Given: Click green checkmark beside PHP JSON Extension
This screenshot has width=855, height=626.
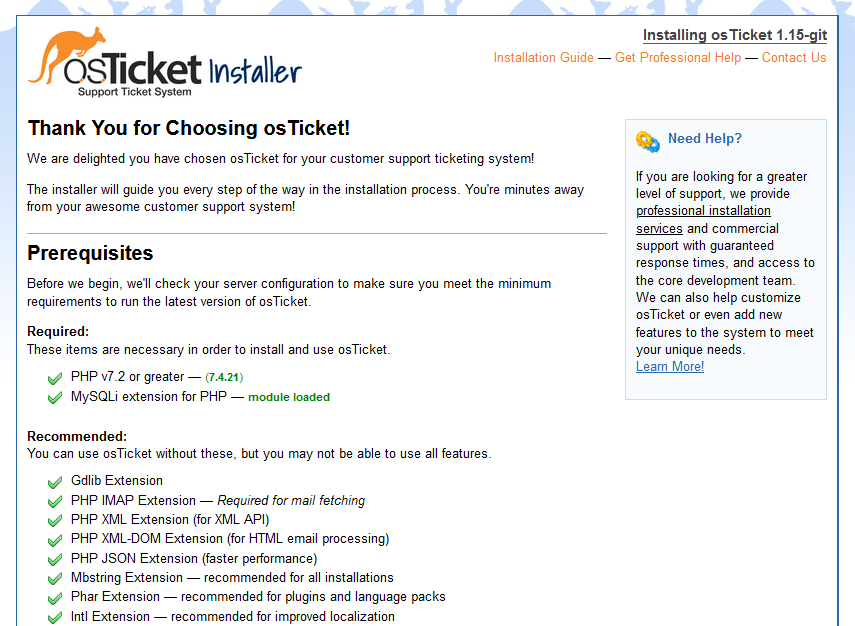Looking at the screenshot, I should (55, 559).
